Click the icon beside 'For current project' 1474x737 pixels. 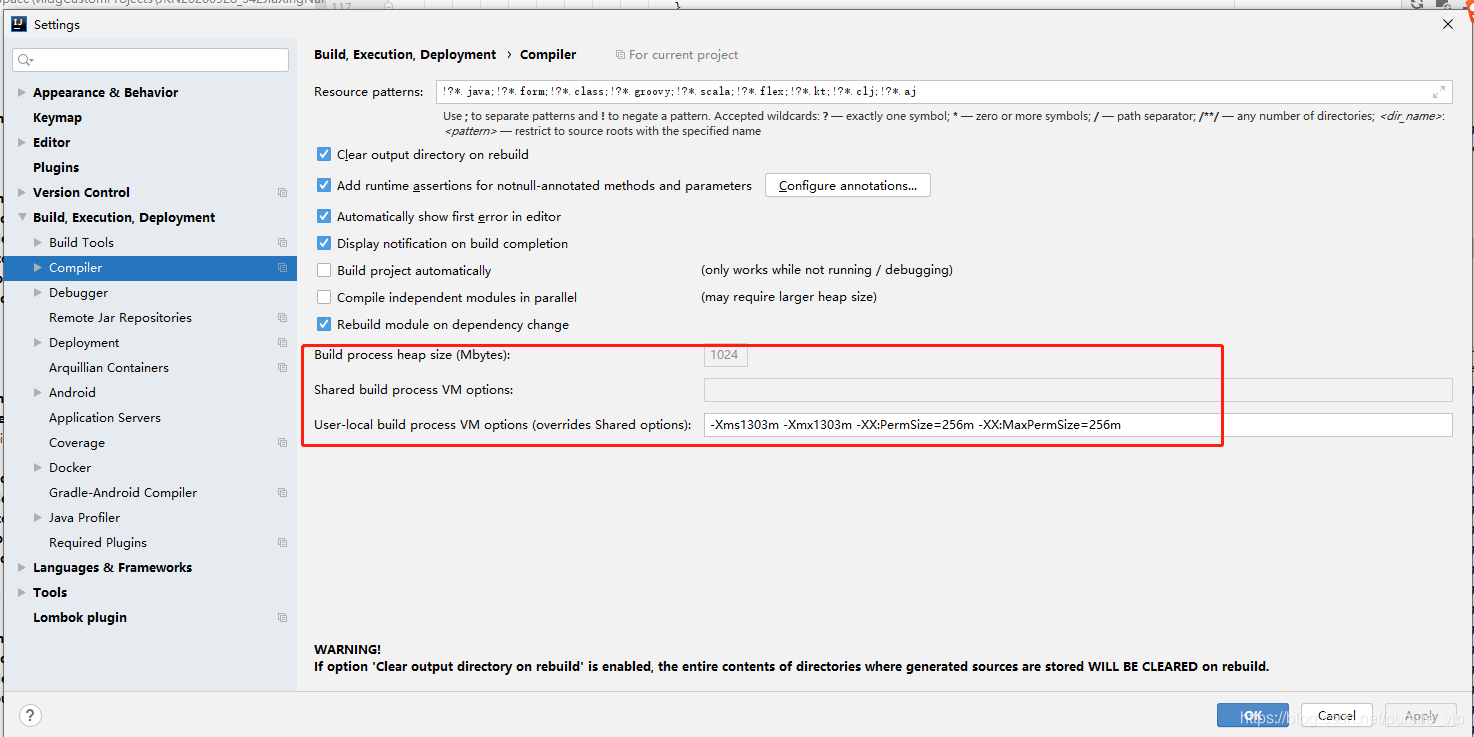[x=618, y=54]
